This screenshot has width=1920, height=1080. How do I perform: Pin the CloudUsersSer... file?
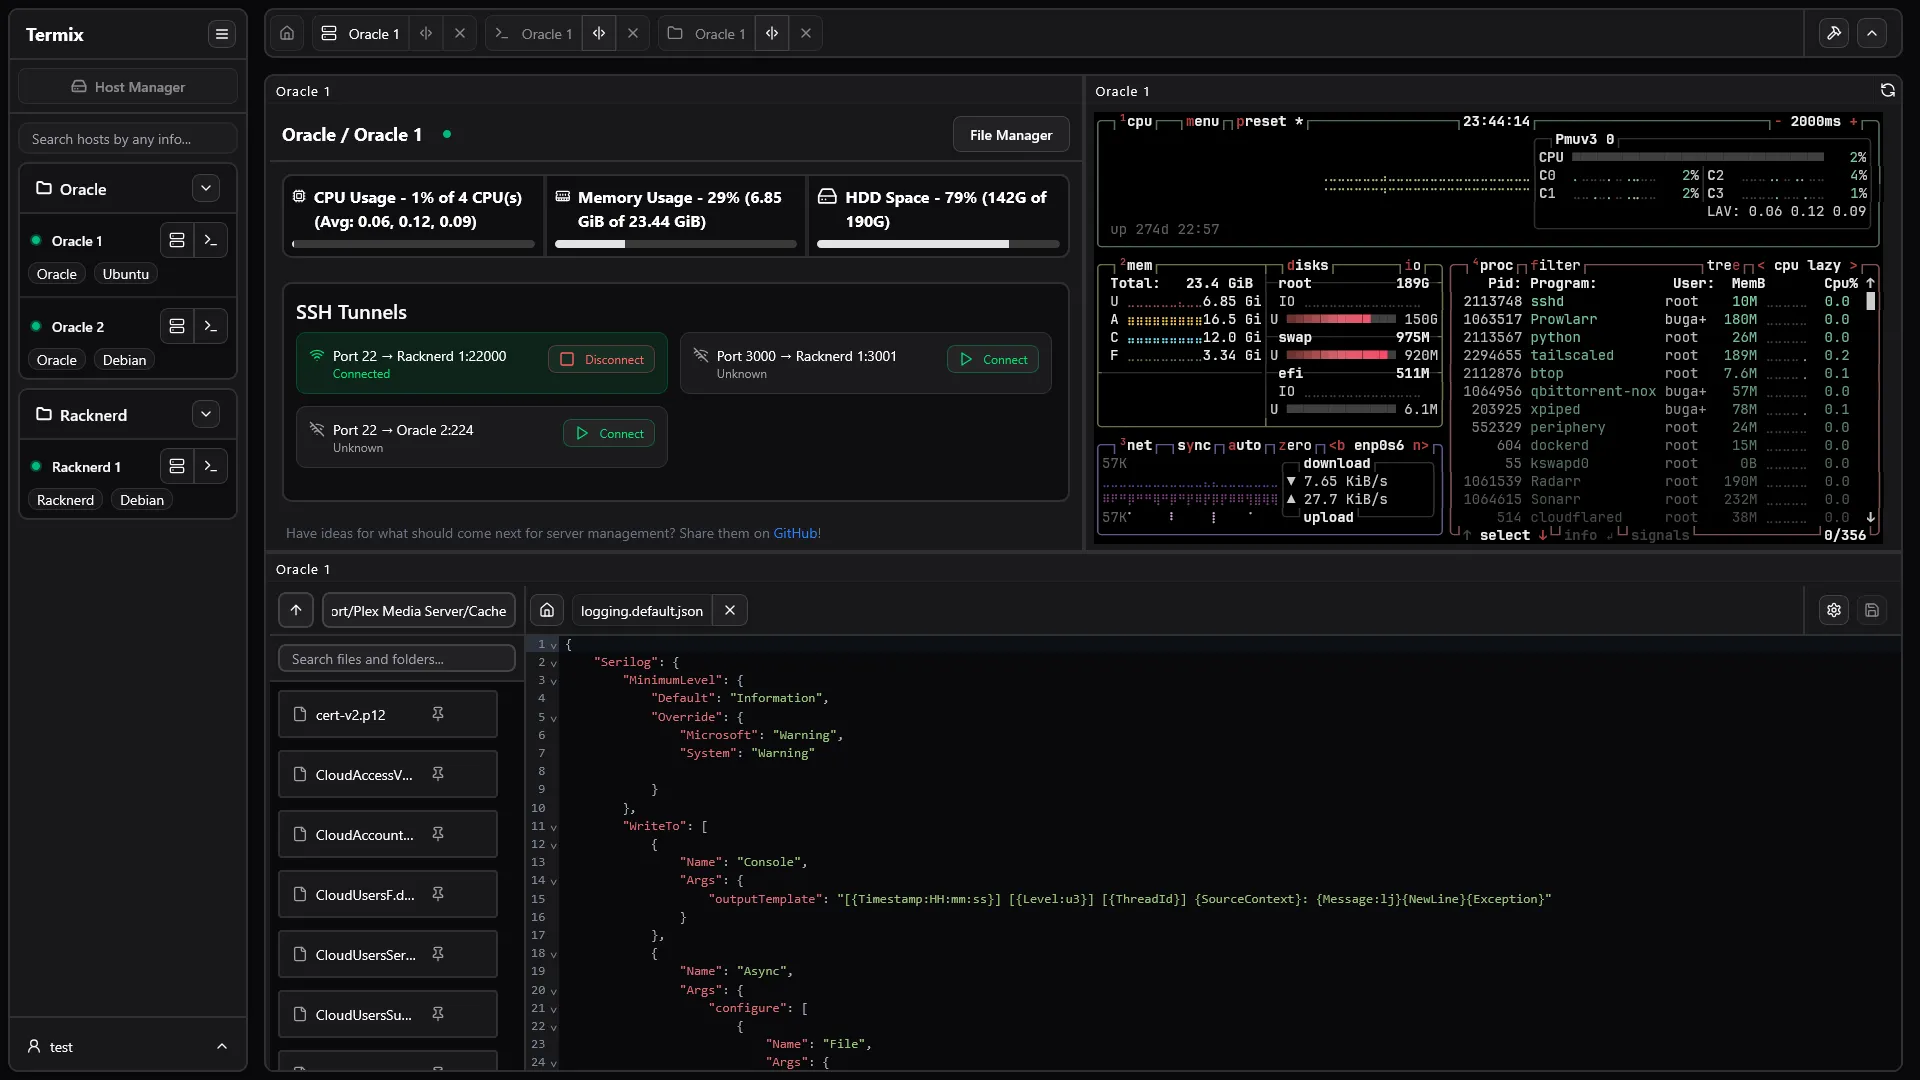click(438, 954)
